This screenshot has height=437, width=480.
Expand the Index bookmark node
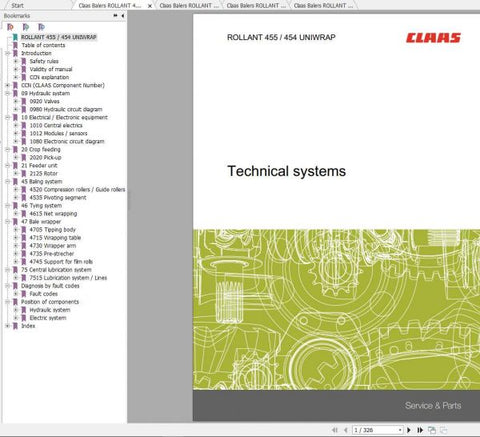tap(7, 326)
